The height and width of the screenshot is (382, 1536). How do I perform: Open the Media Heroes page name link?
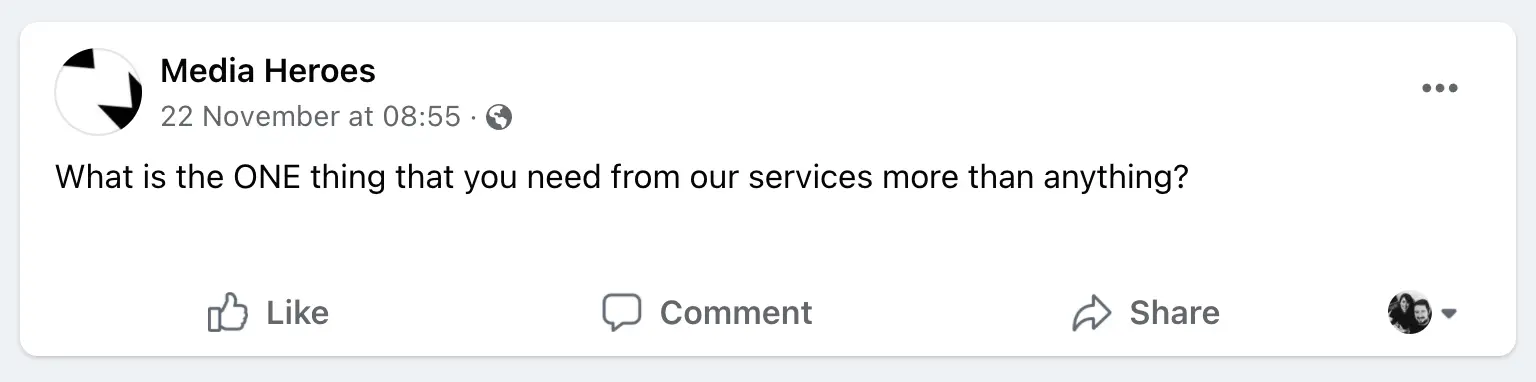click(268, 71)
